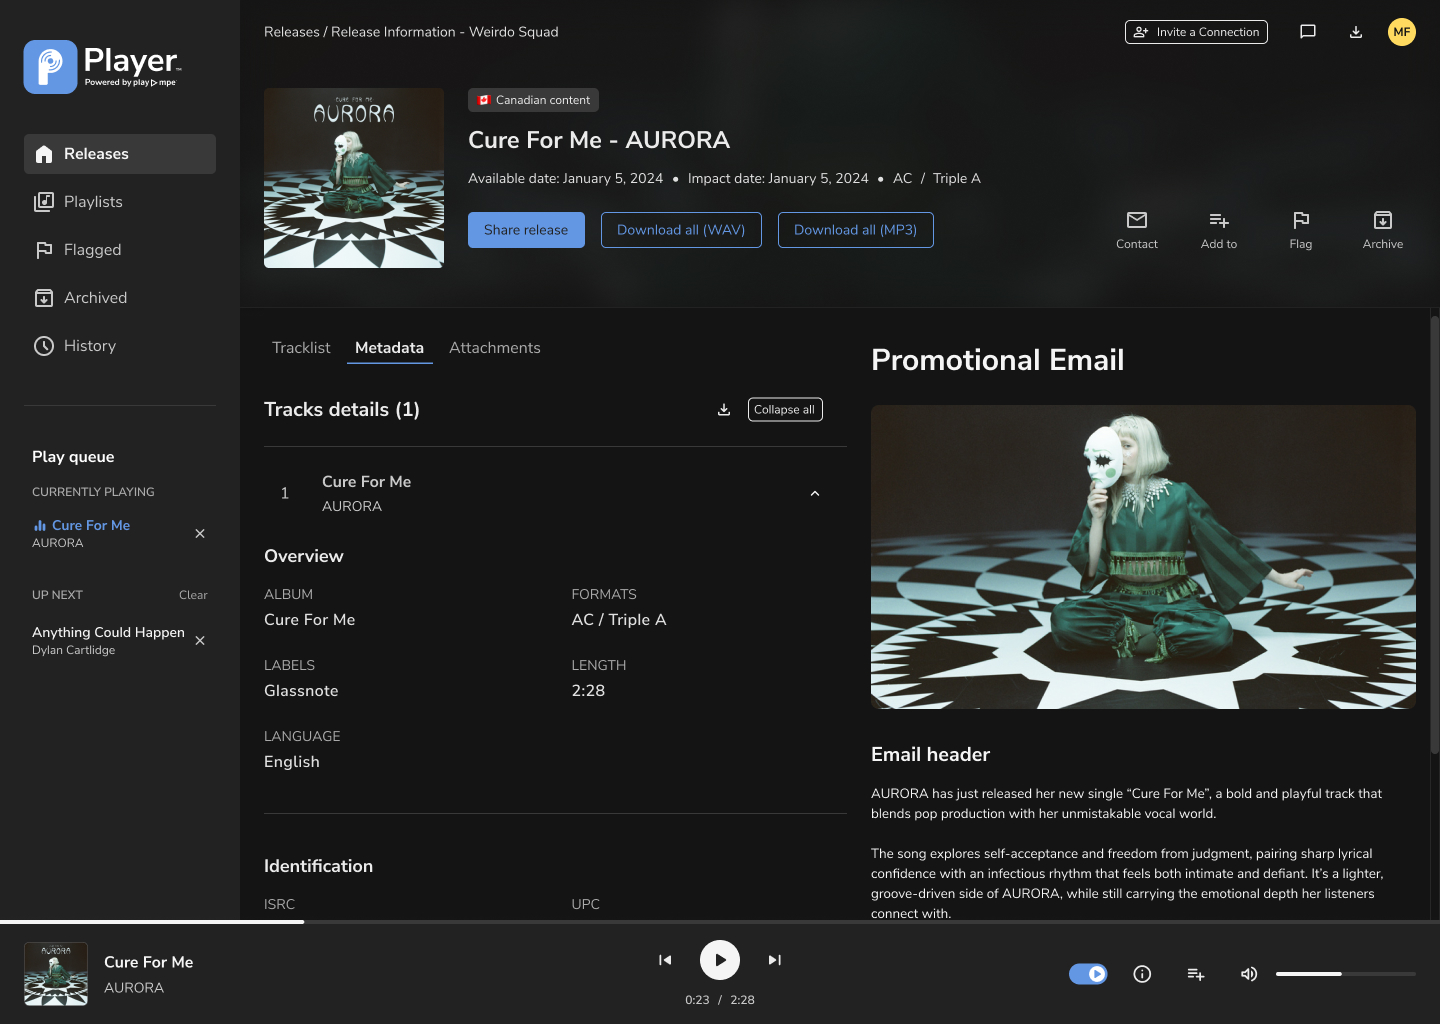The height and width of the screenshot is (1024, 1440).
Task: Click the AURORA album cover thumbnail
Action: click(354, 178)
